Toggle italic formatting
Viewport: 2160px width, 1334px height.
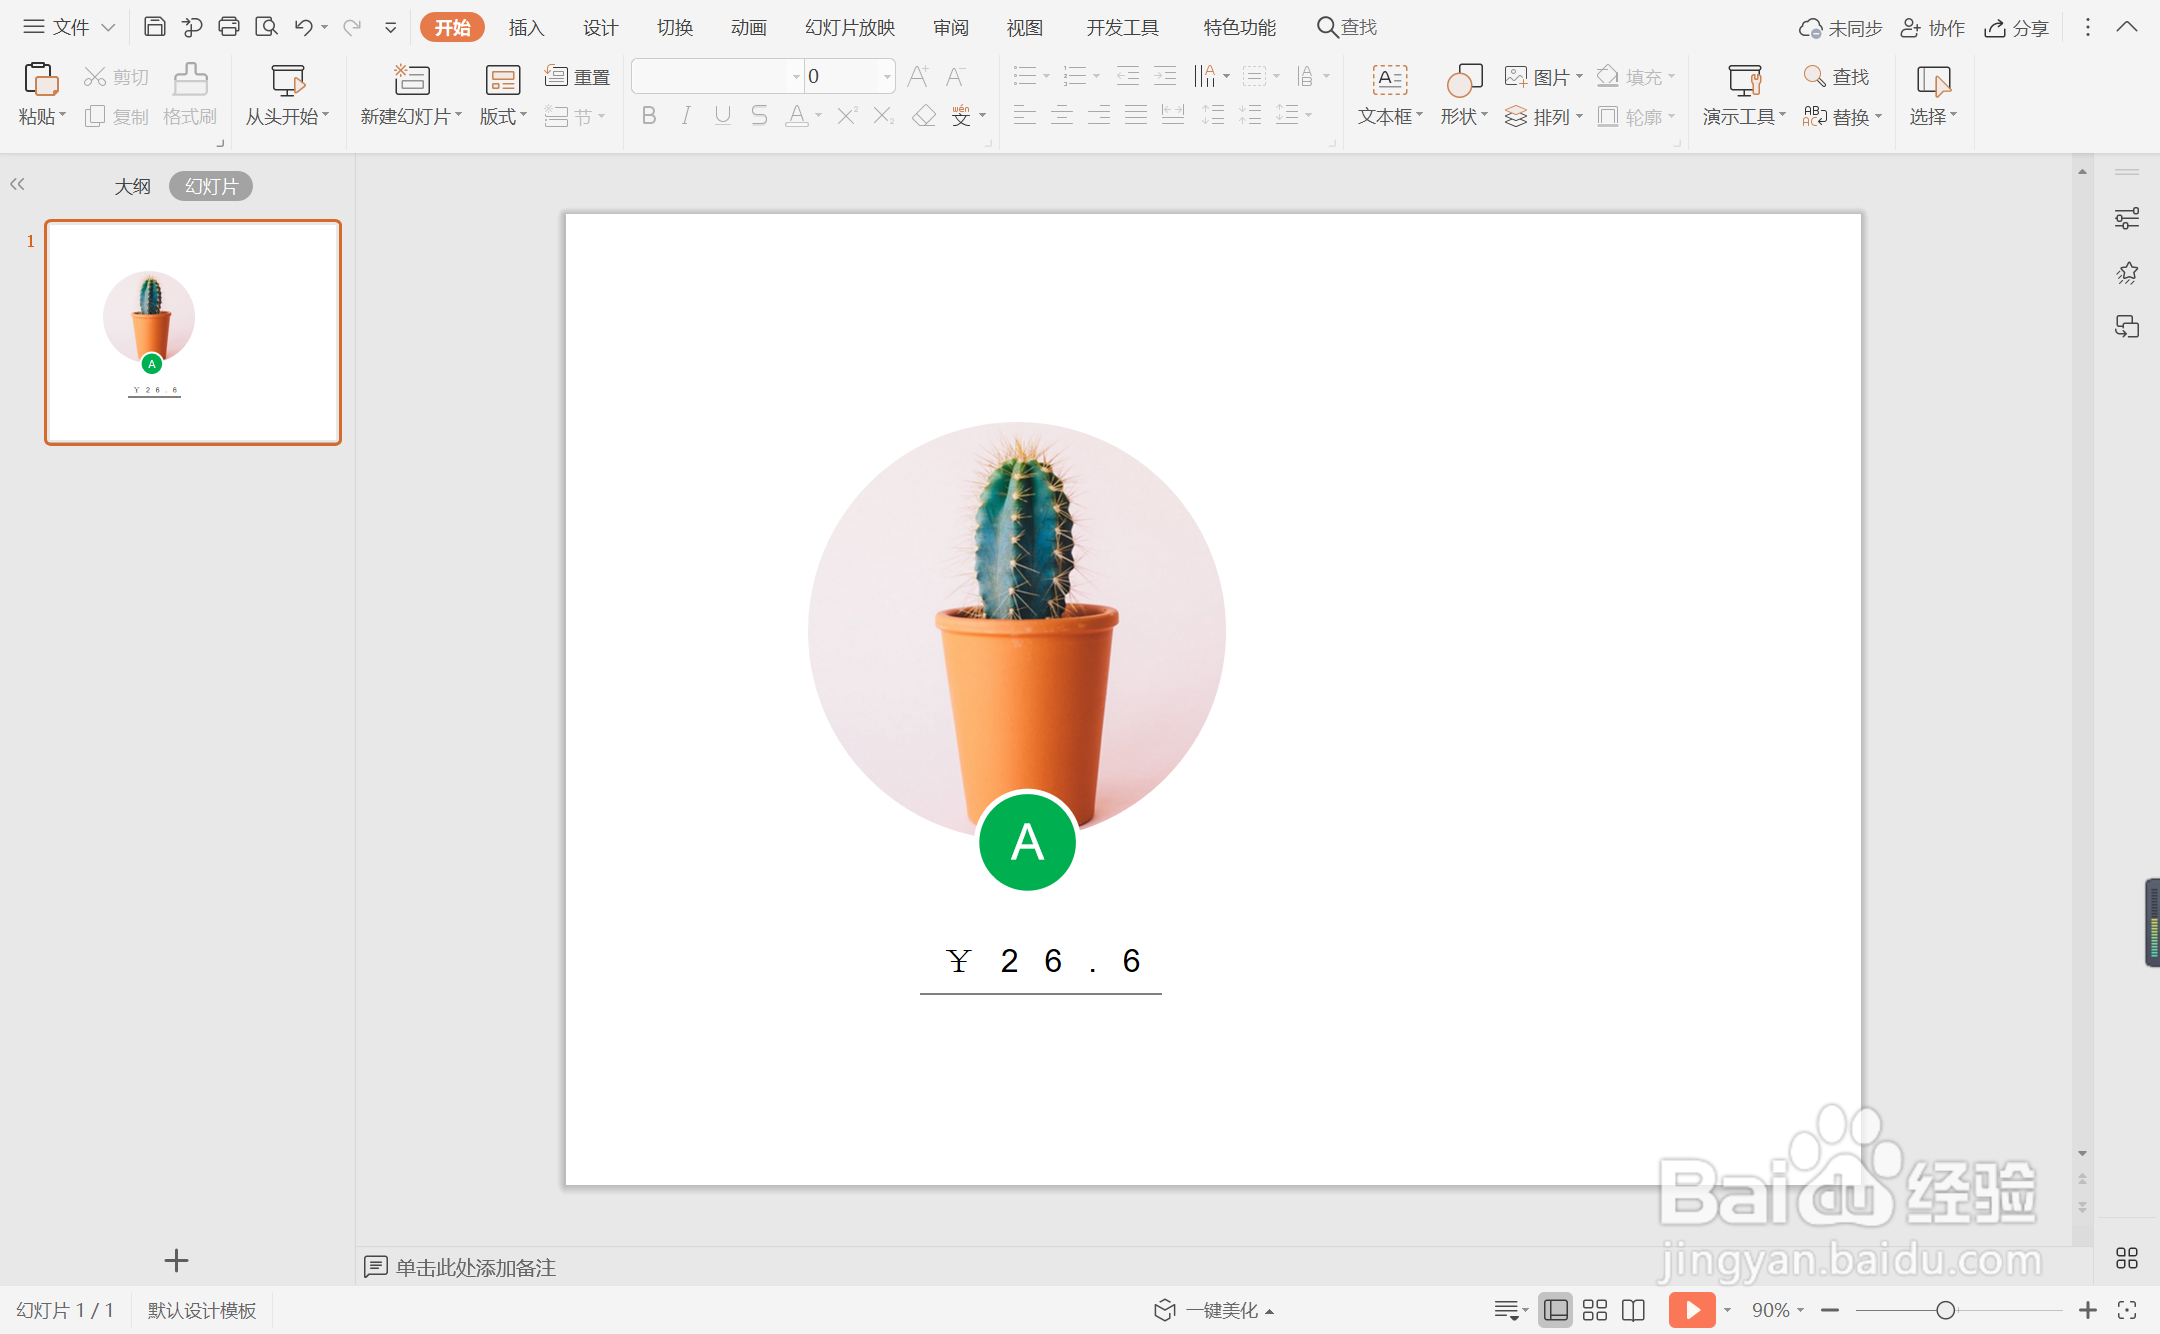(x=685, y=115)
